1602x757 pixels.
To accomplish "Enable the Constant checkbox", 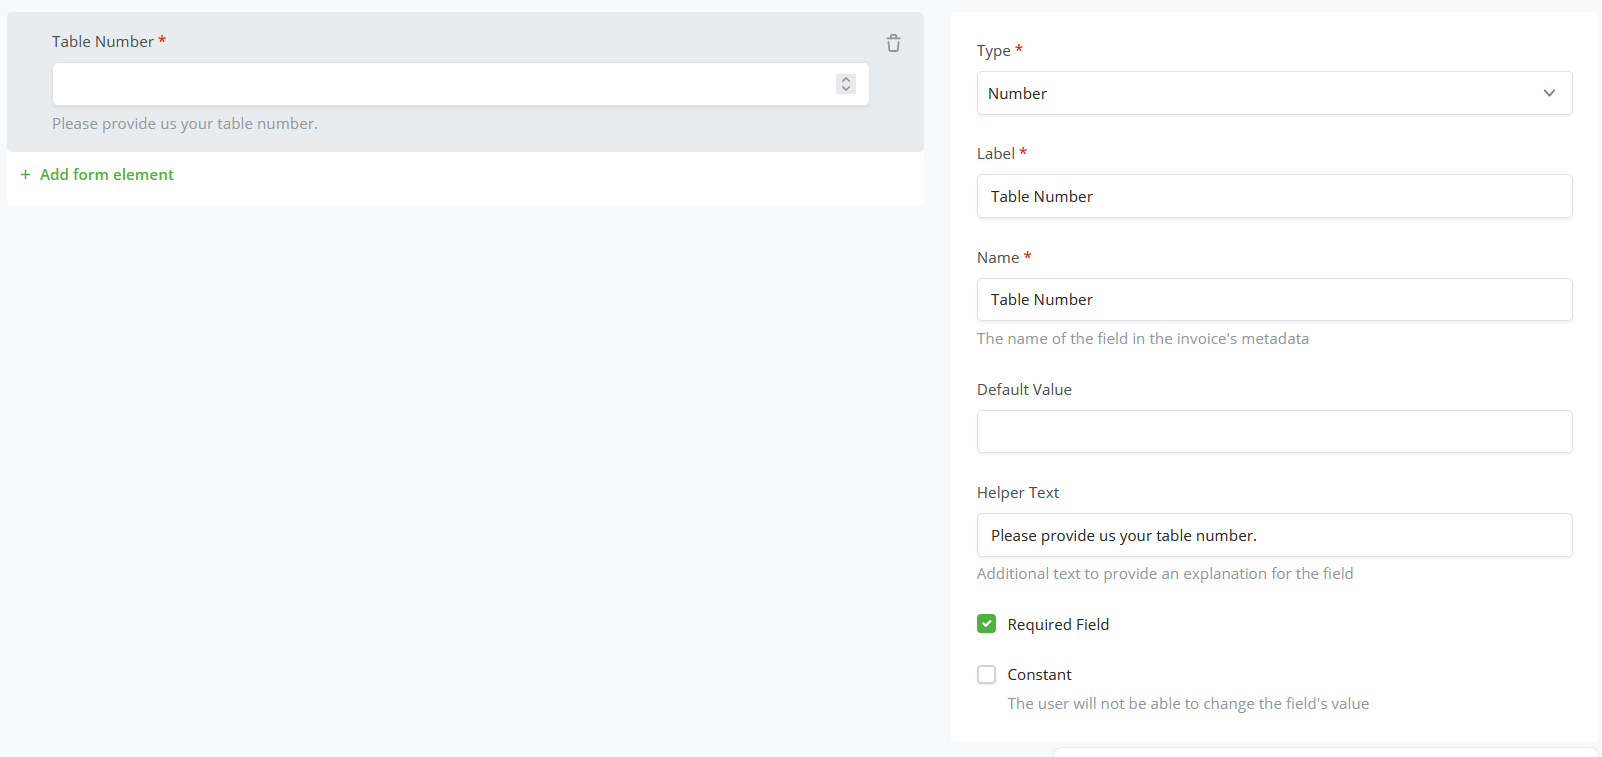I will click(987, 674).
